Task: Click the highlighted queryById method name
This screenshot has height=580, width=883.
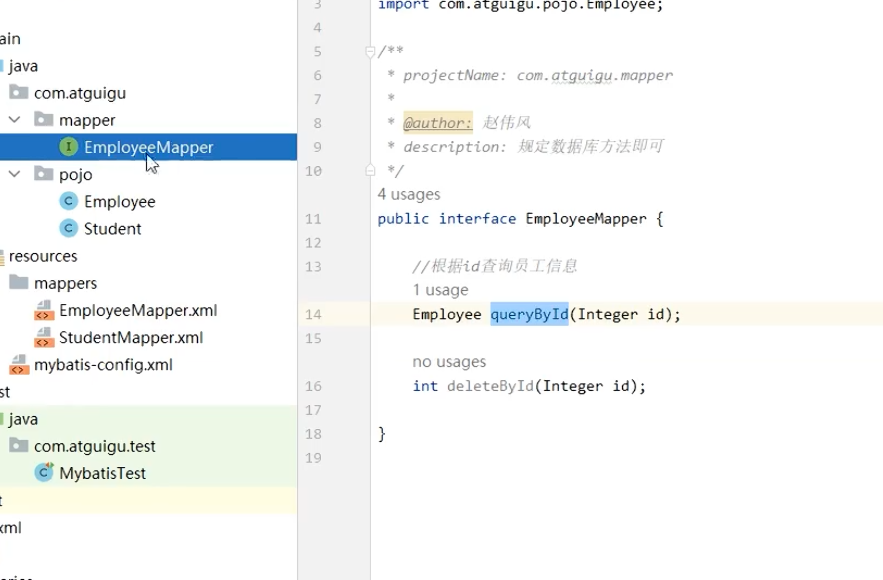Action: coord(529,314)
